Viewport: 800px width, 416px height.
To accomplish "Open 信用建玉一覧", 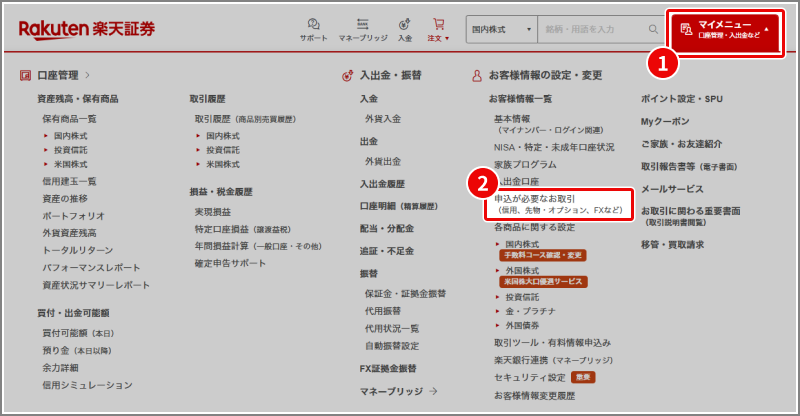I will pyautogui.click(x=69, y=181).
